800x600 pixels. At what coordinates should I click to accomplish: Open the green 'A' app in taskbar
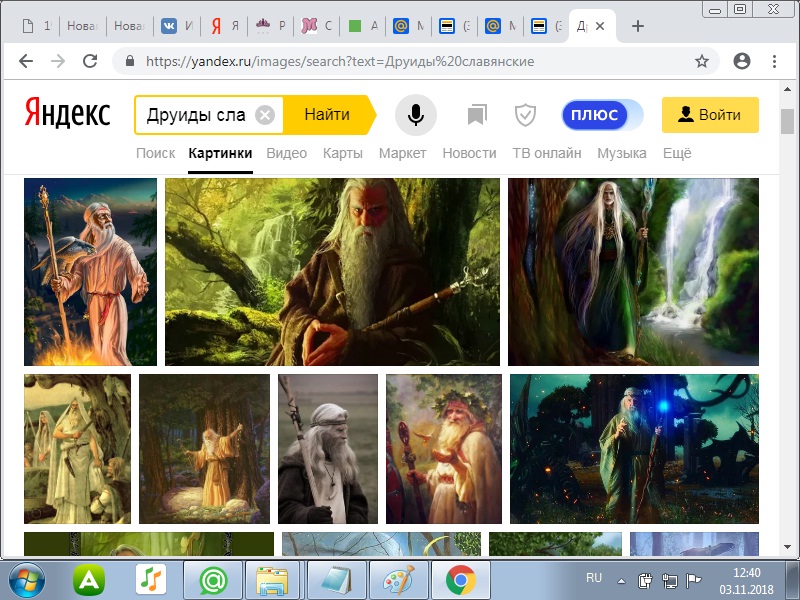89,580
